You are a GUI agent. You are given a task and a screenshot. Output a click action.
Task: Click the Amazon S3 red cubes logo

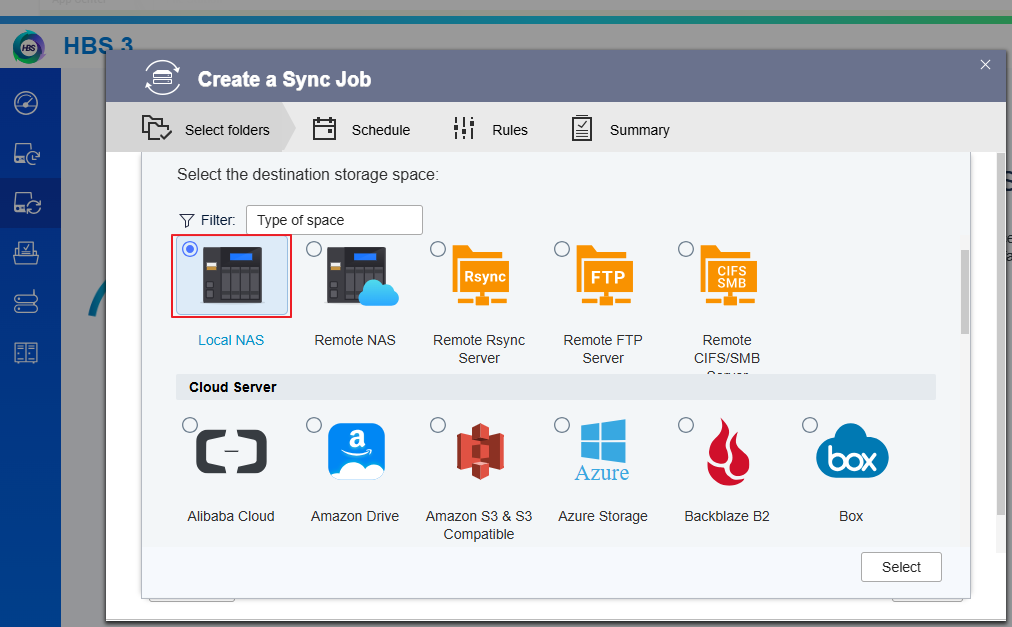pos(480,451)
